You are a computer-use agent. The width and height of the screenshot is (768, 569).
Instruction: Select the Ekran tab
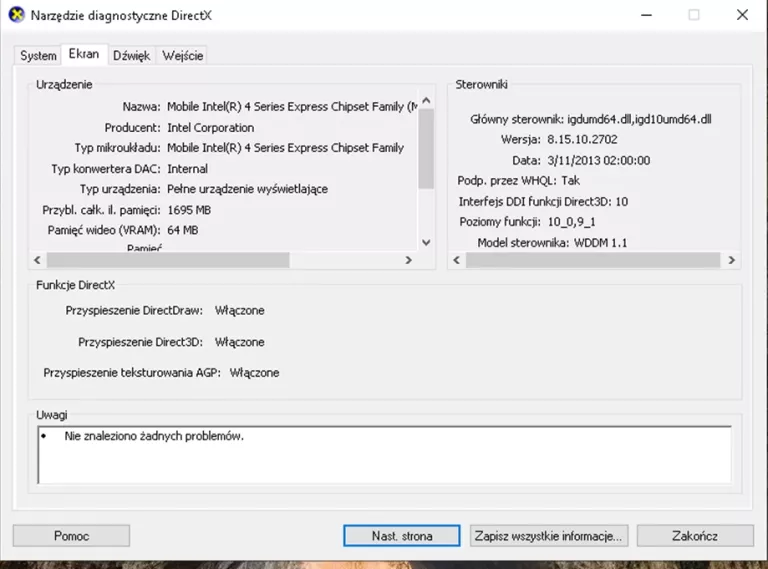click(84, 54)
